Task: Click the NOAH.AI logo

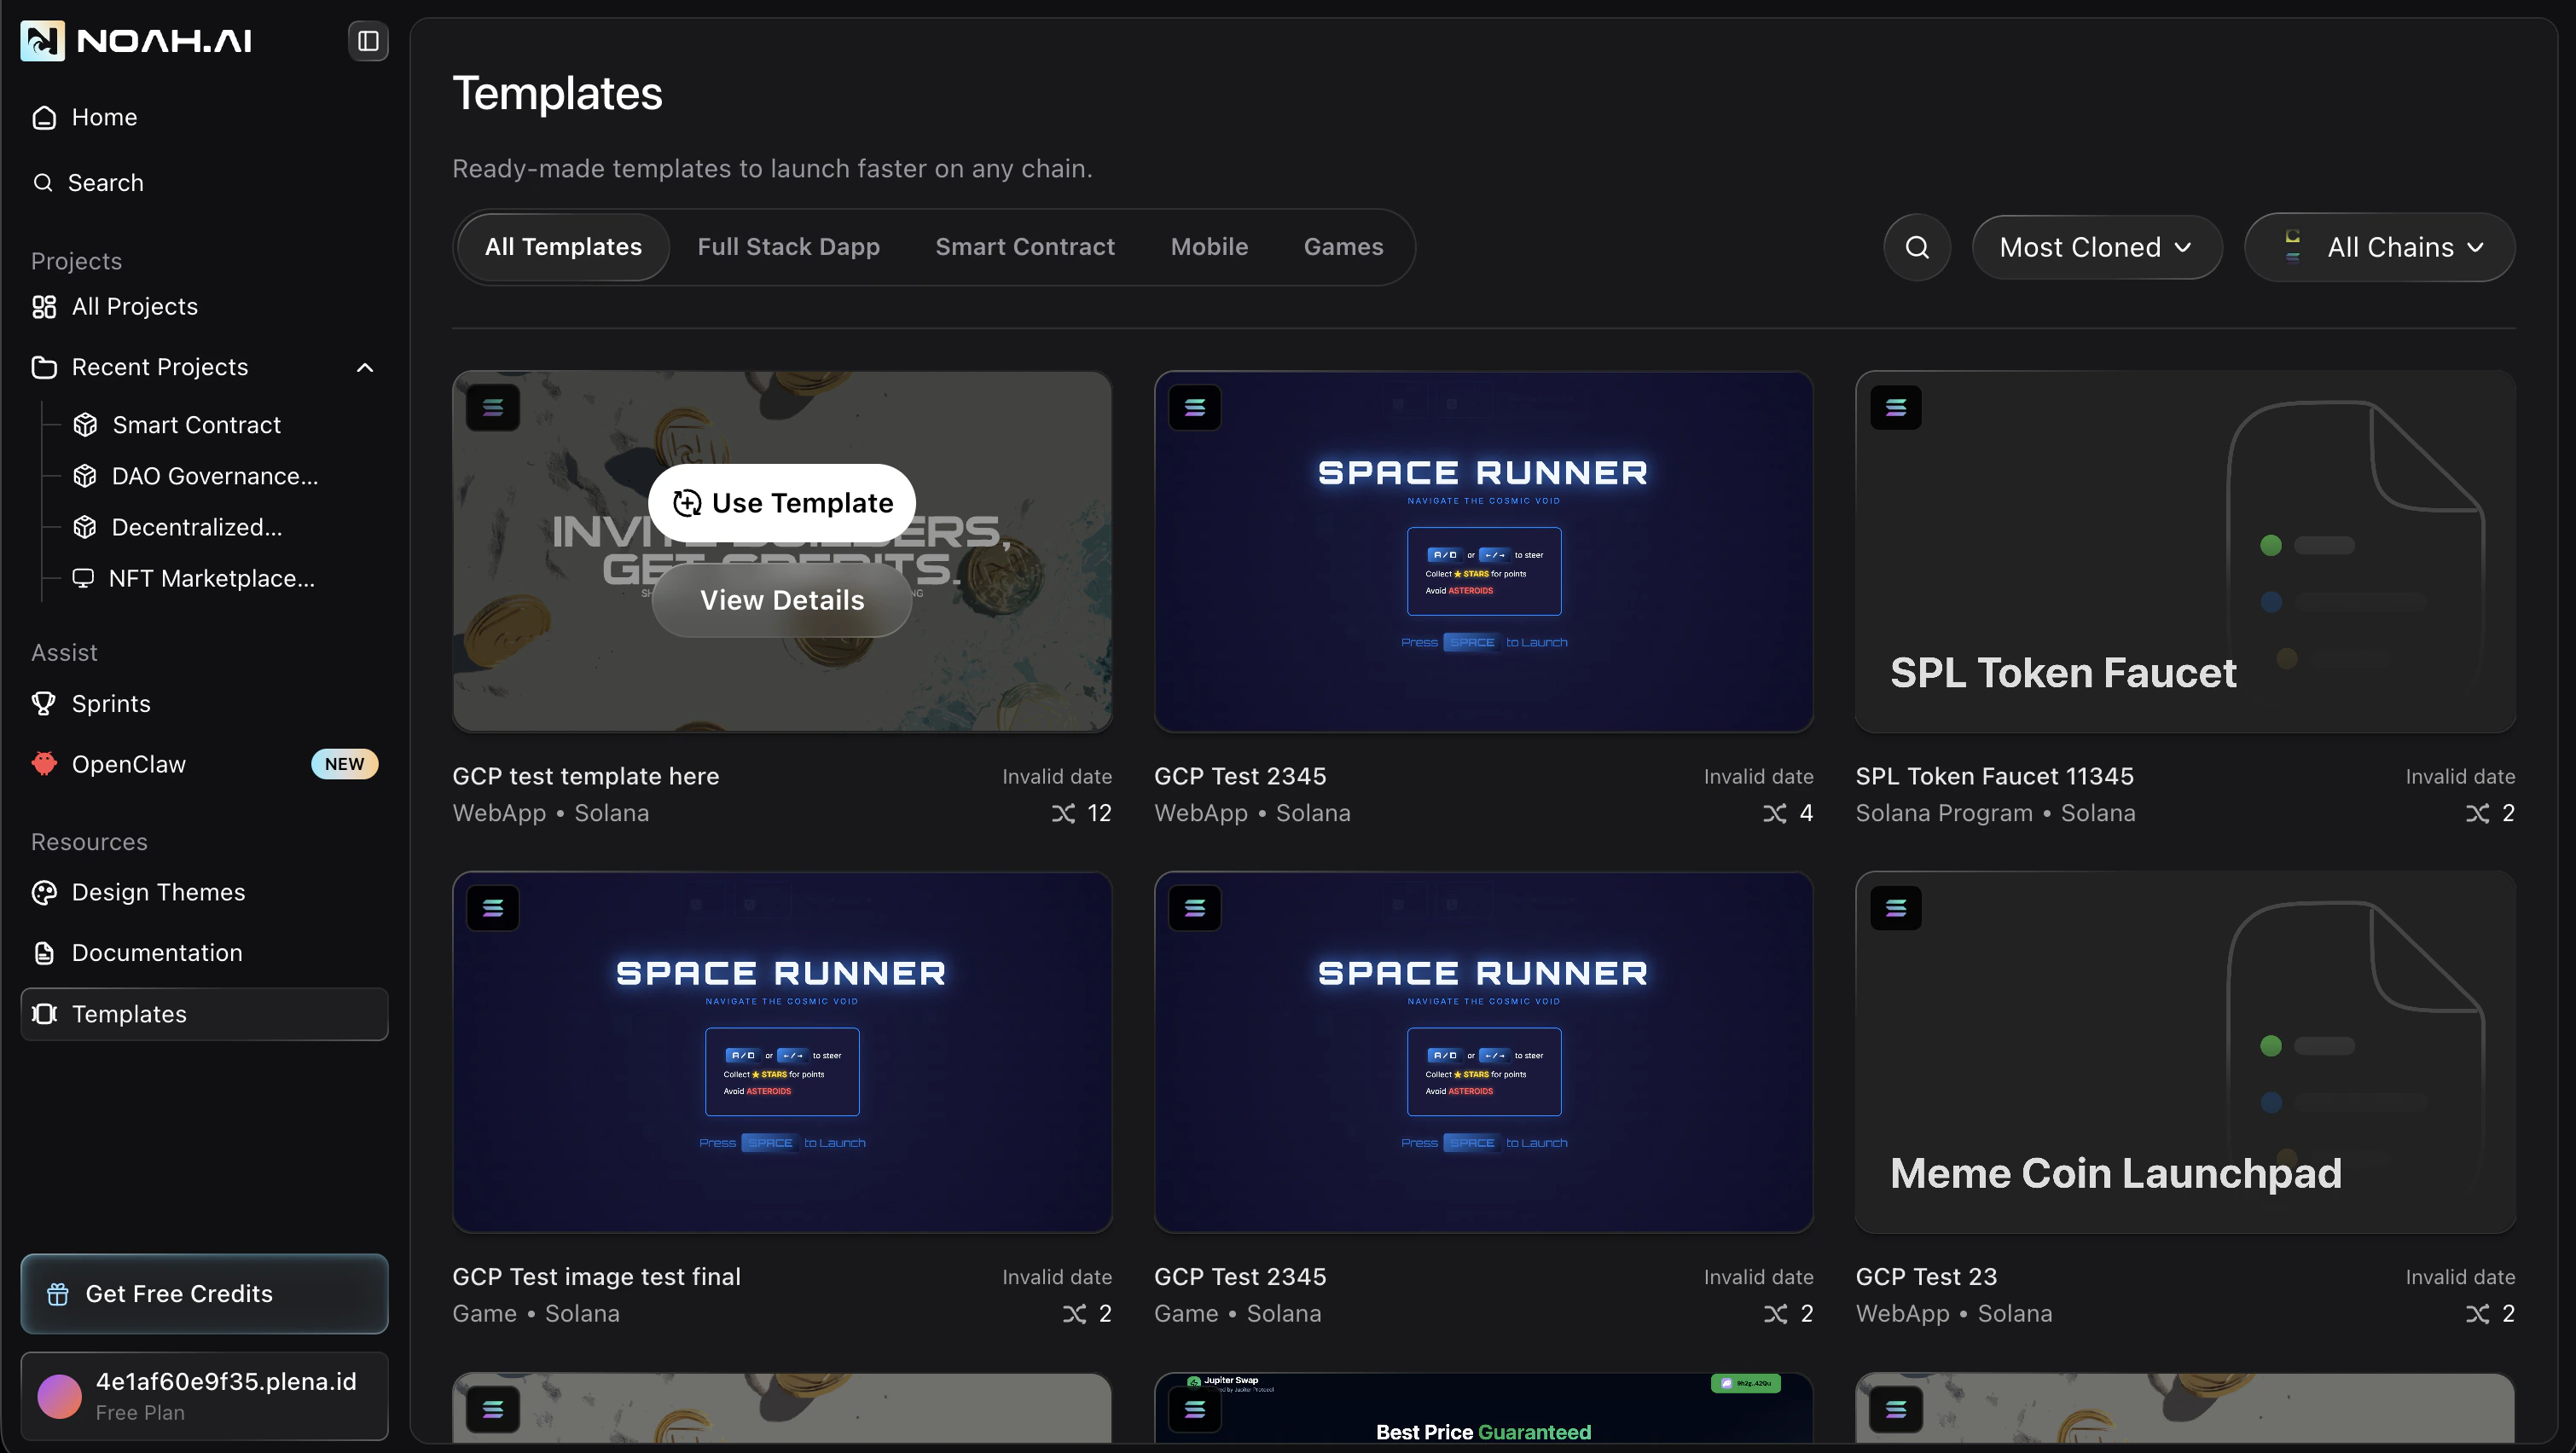Action: click(x=135, y=40)
